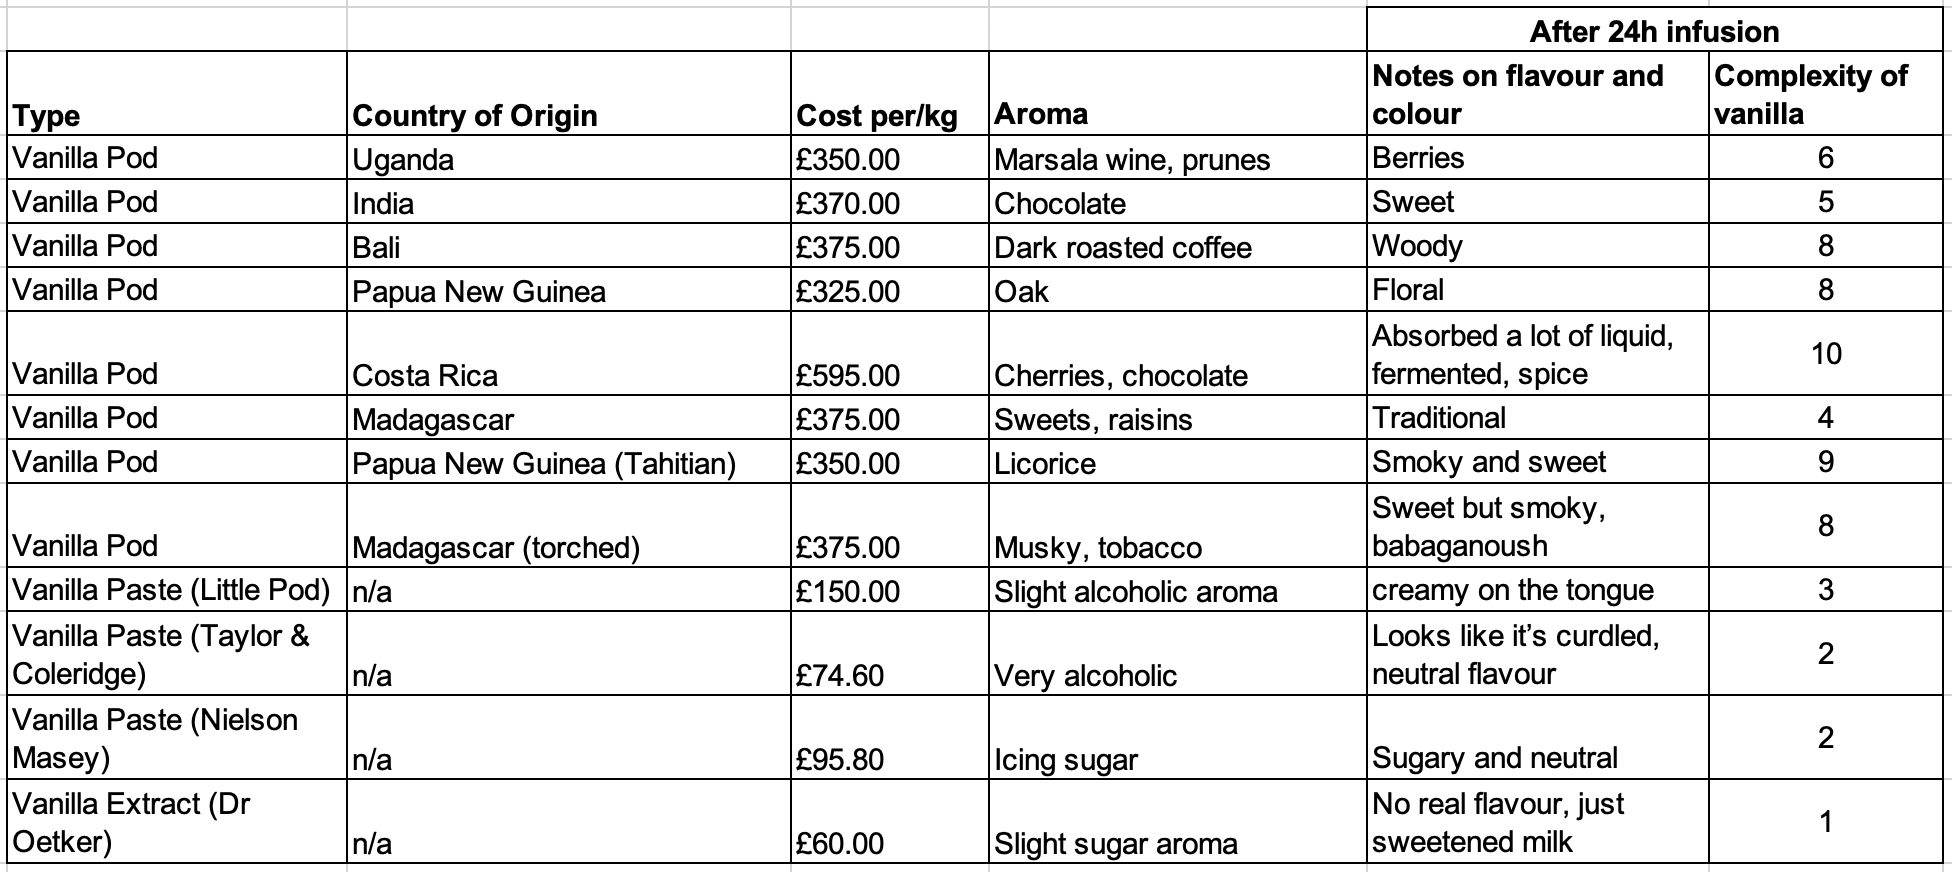This screenshot has width=1952, height=872.
Task: Select the Uganda country cell
Action: 568,158
